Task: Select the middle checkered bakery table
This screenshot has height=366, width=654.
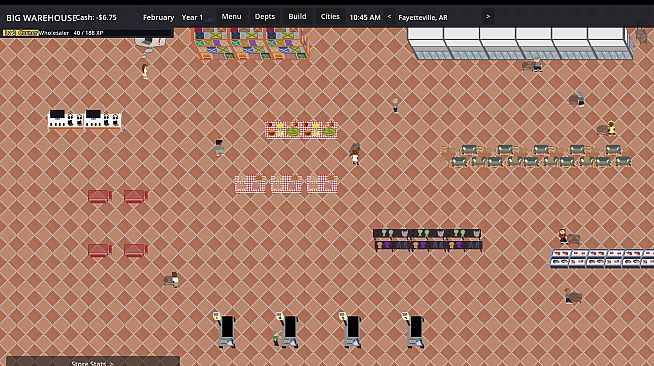Action: pos(286,184)
